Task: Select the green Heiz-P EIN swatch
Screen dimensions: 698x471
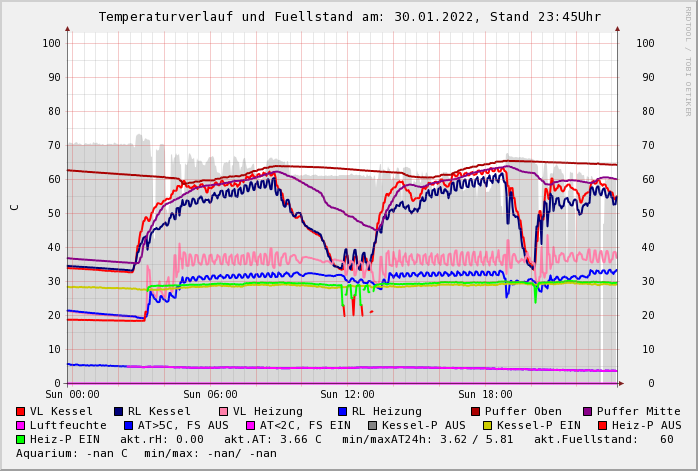Action: point(21,439)
